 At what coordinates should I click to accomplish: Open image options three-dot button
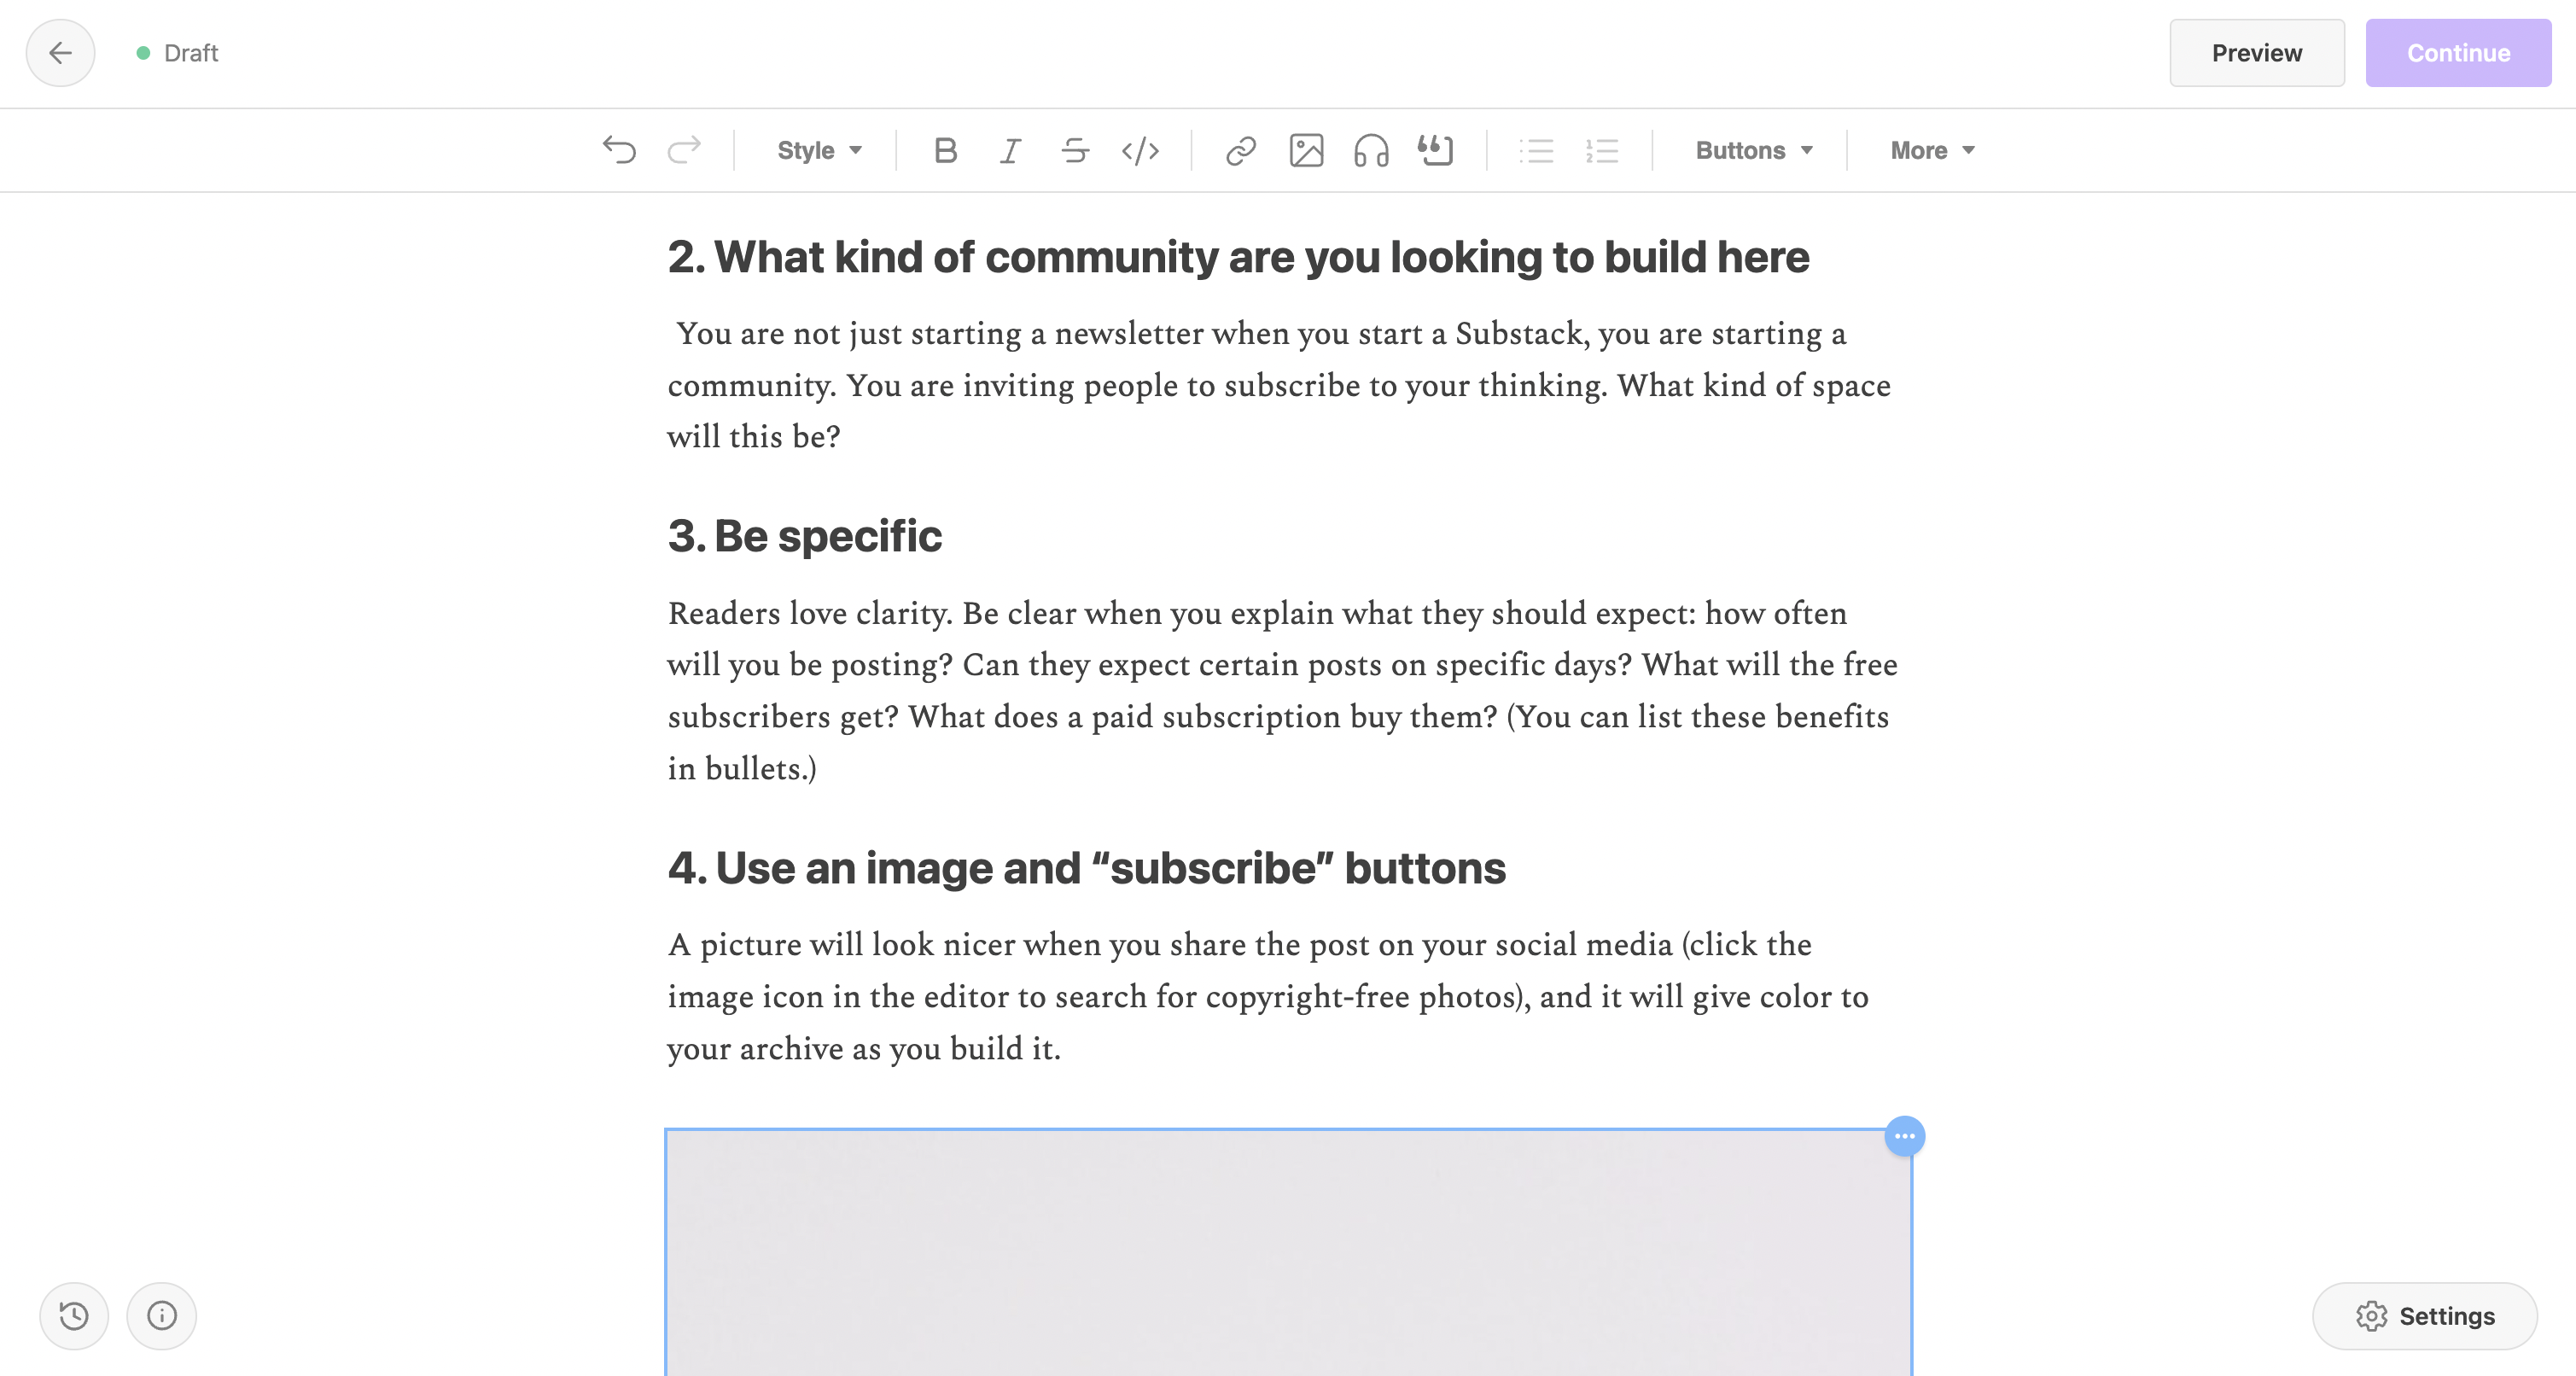click(1904, 1136)
